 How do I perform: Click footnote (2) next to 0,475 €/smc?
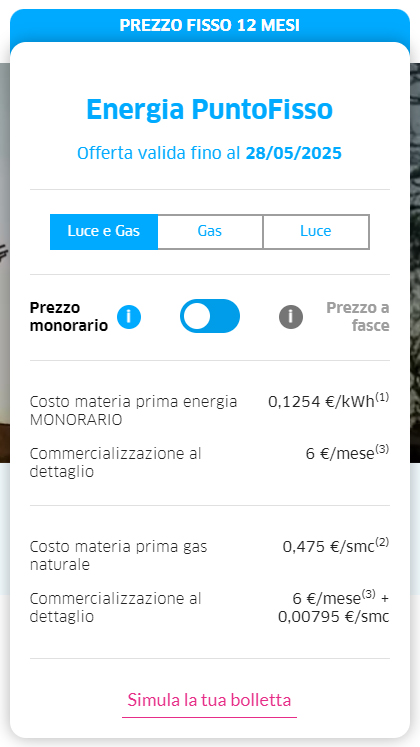click(x=382, y=542)
